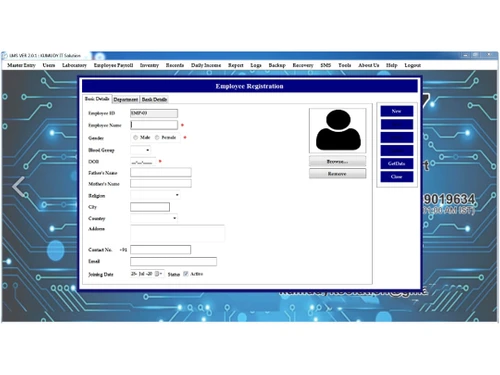Open the Tools menu

(x=345, y=65)
